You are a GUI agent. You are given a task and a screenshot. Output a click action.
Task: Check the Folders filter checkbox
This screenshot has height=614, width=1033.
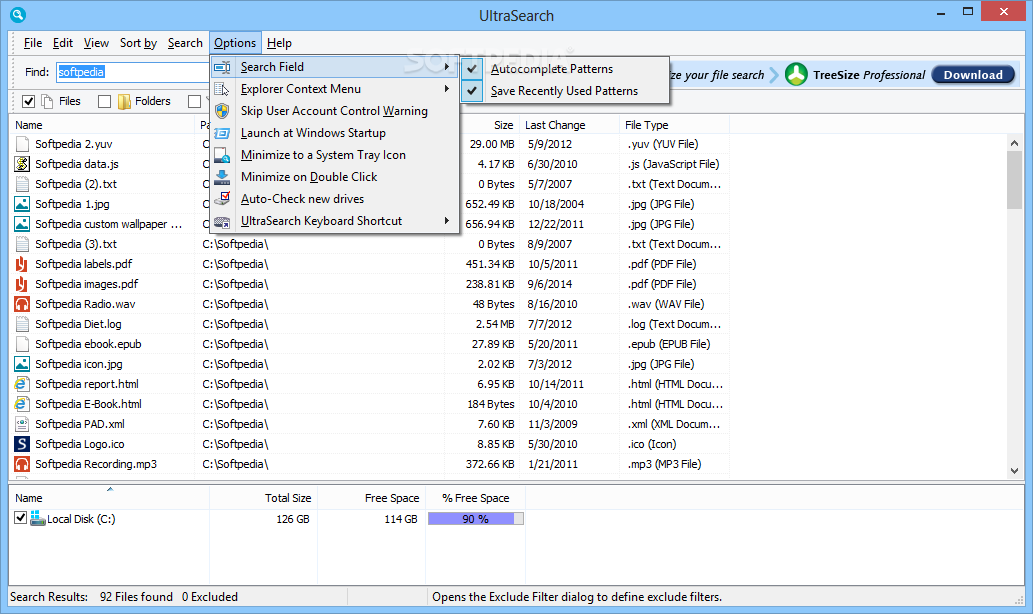coord(104,101)
